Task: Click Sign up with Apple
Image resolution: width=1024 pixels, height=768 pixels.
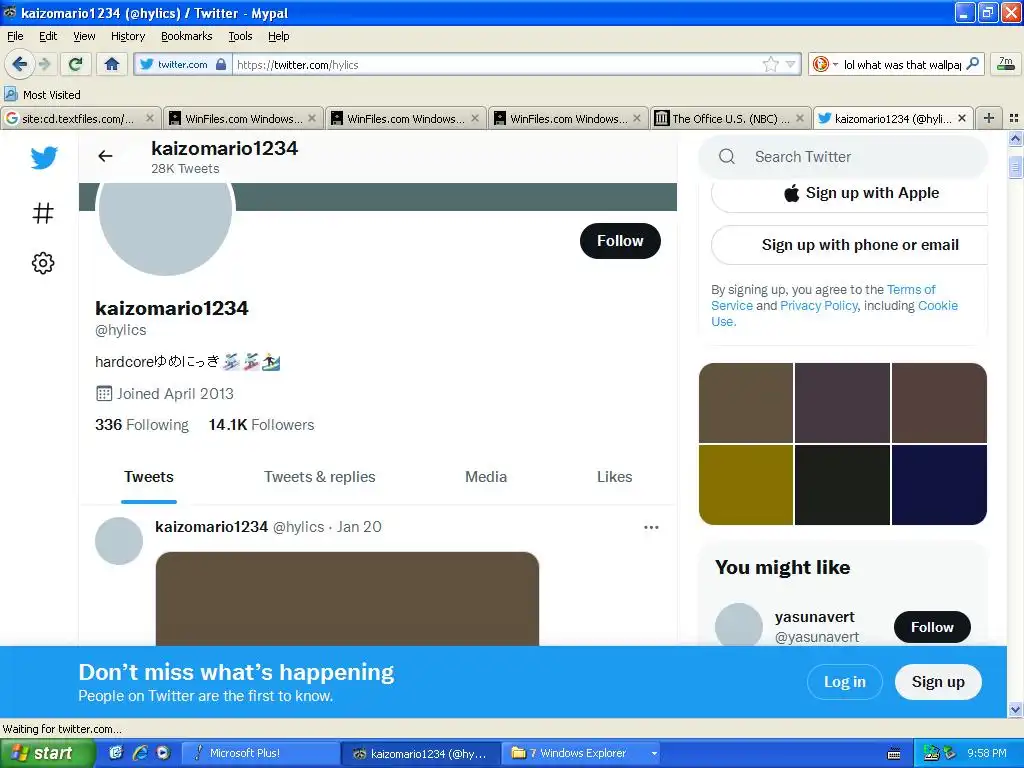Action: click(x=849, y=193)
